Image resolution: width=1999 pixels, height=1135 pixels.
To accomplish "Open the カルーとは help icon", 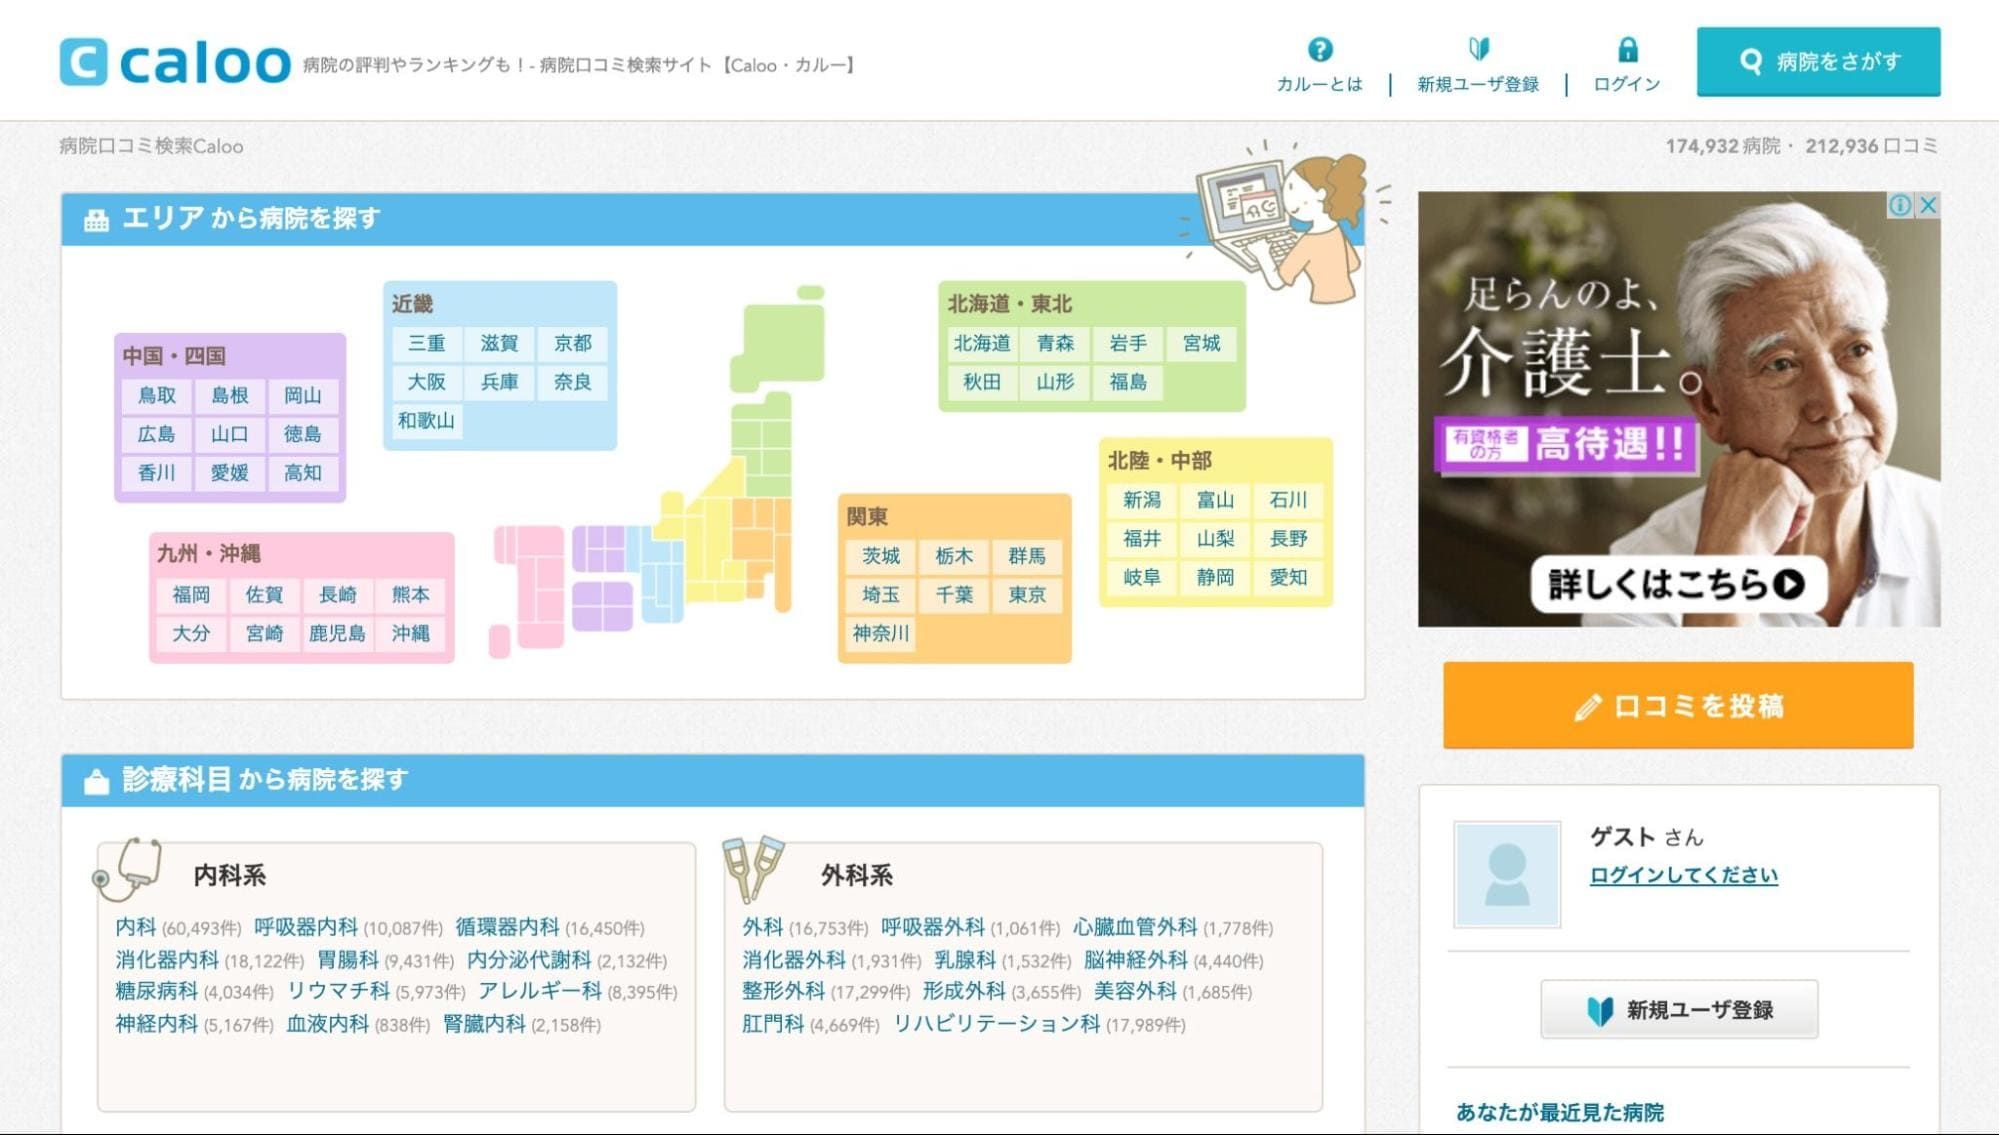I will click(x=1320, y=49).
